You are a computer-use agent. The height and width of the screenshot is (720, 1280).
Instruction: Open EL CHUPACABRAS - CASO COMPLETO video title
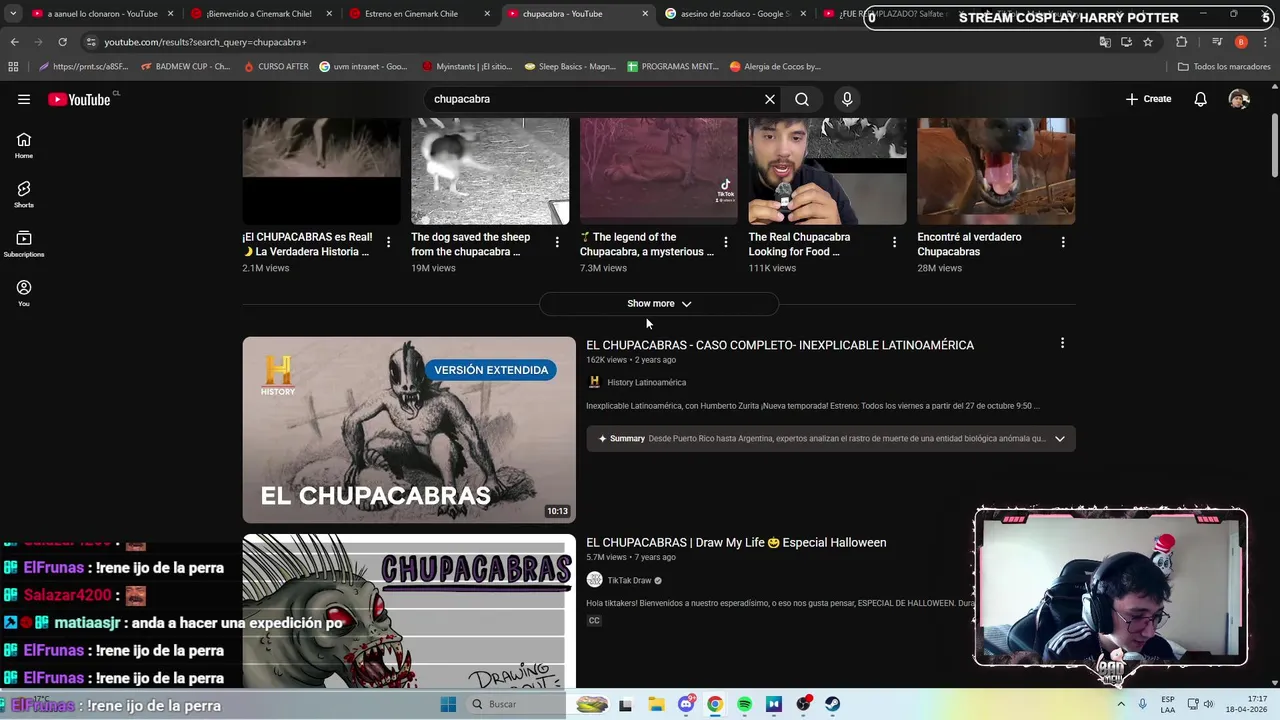pos(780,345)
